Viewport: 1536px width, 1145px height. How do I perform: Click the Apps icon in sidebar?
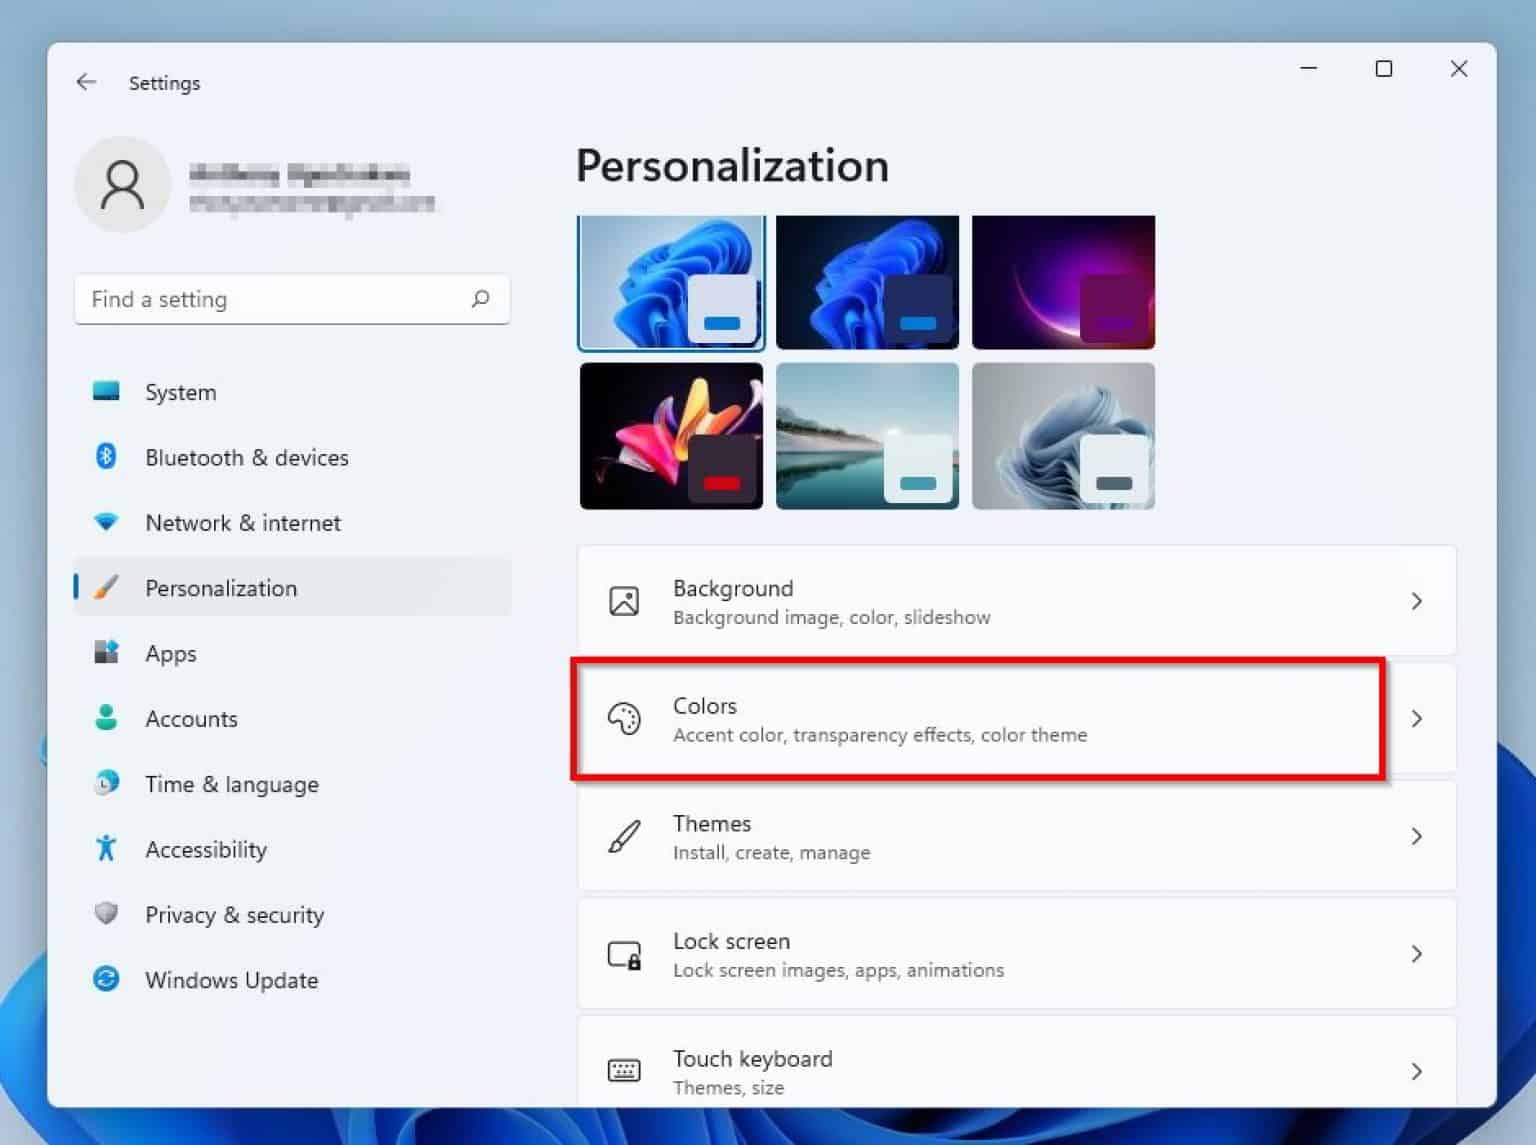(106, 652)
